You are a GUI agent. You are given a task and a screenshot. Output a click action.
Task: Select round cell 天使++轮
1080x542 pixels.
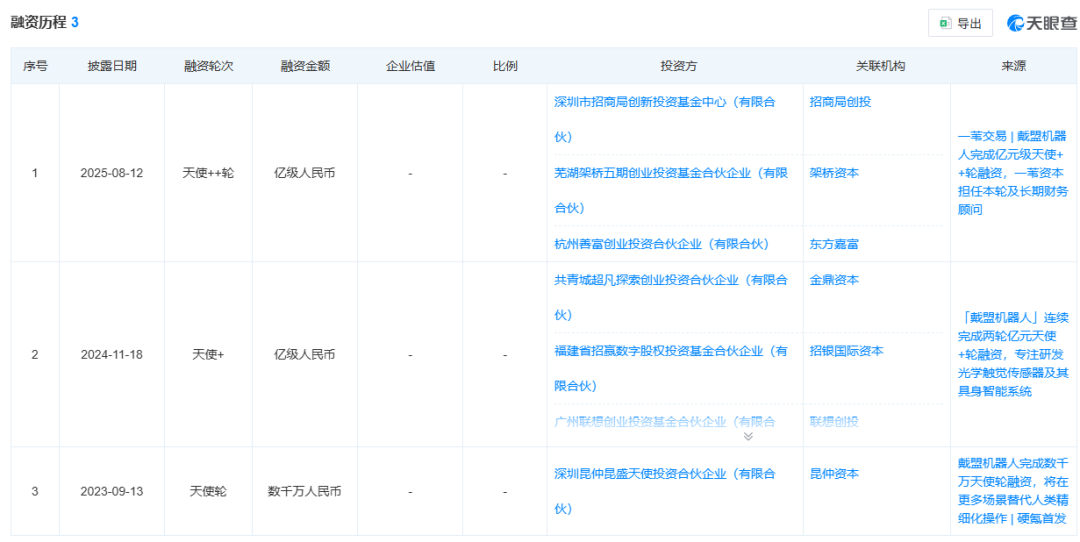208,173
